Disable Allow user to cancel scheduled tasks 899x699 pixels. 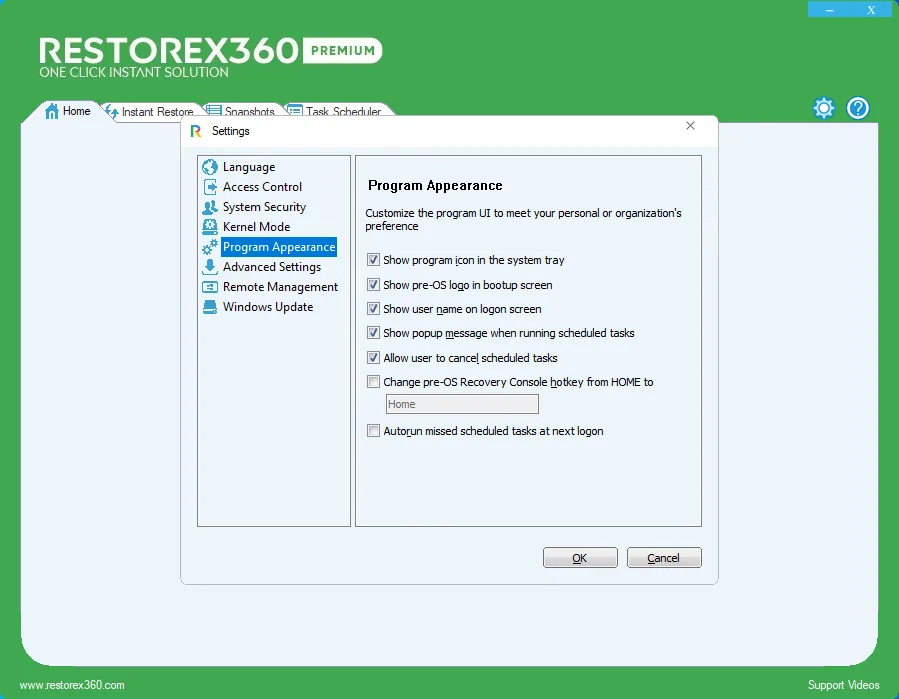coord(373,357)
